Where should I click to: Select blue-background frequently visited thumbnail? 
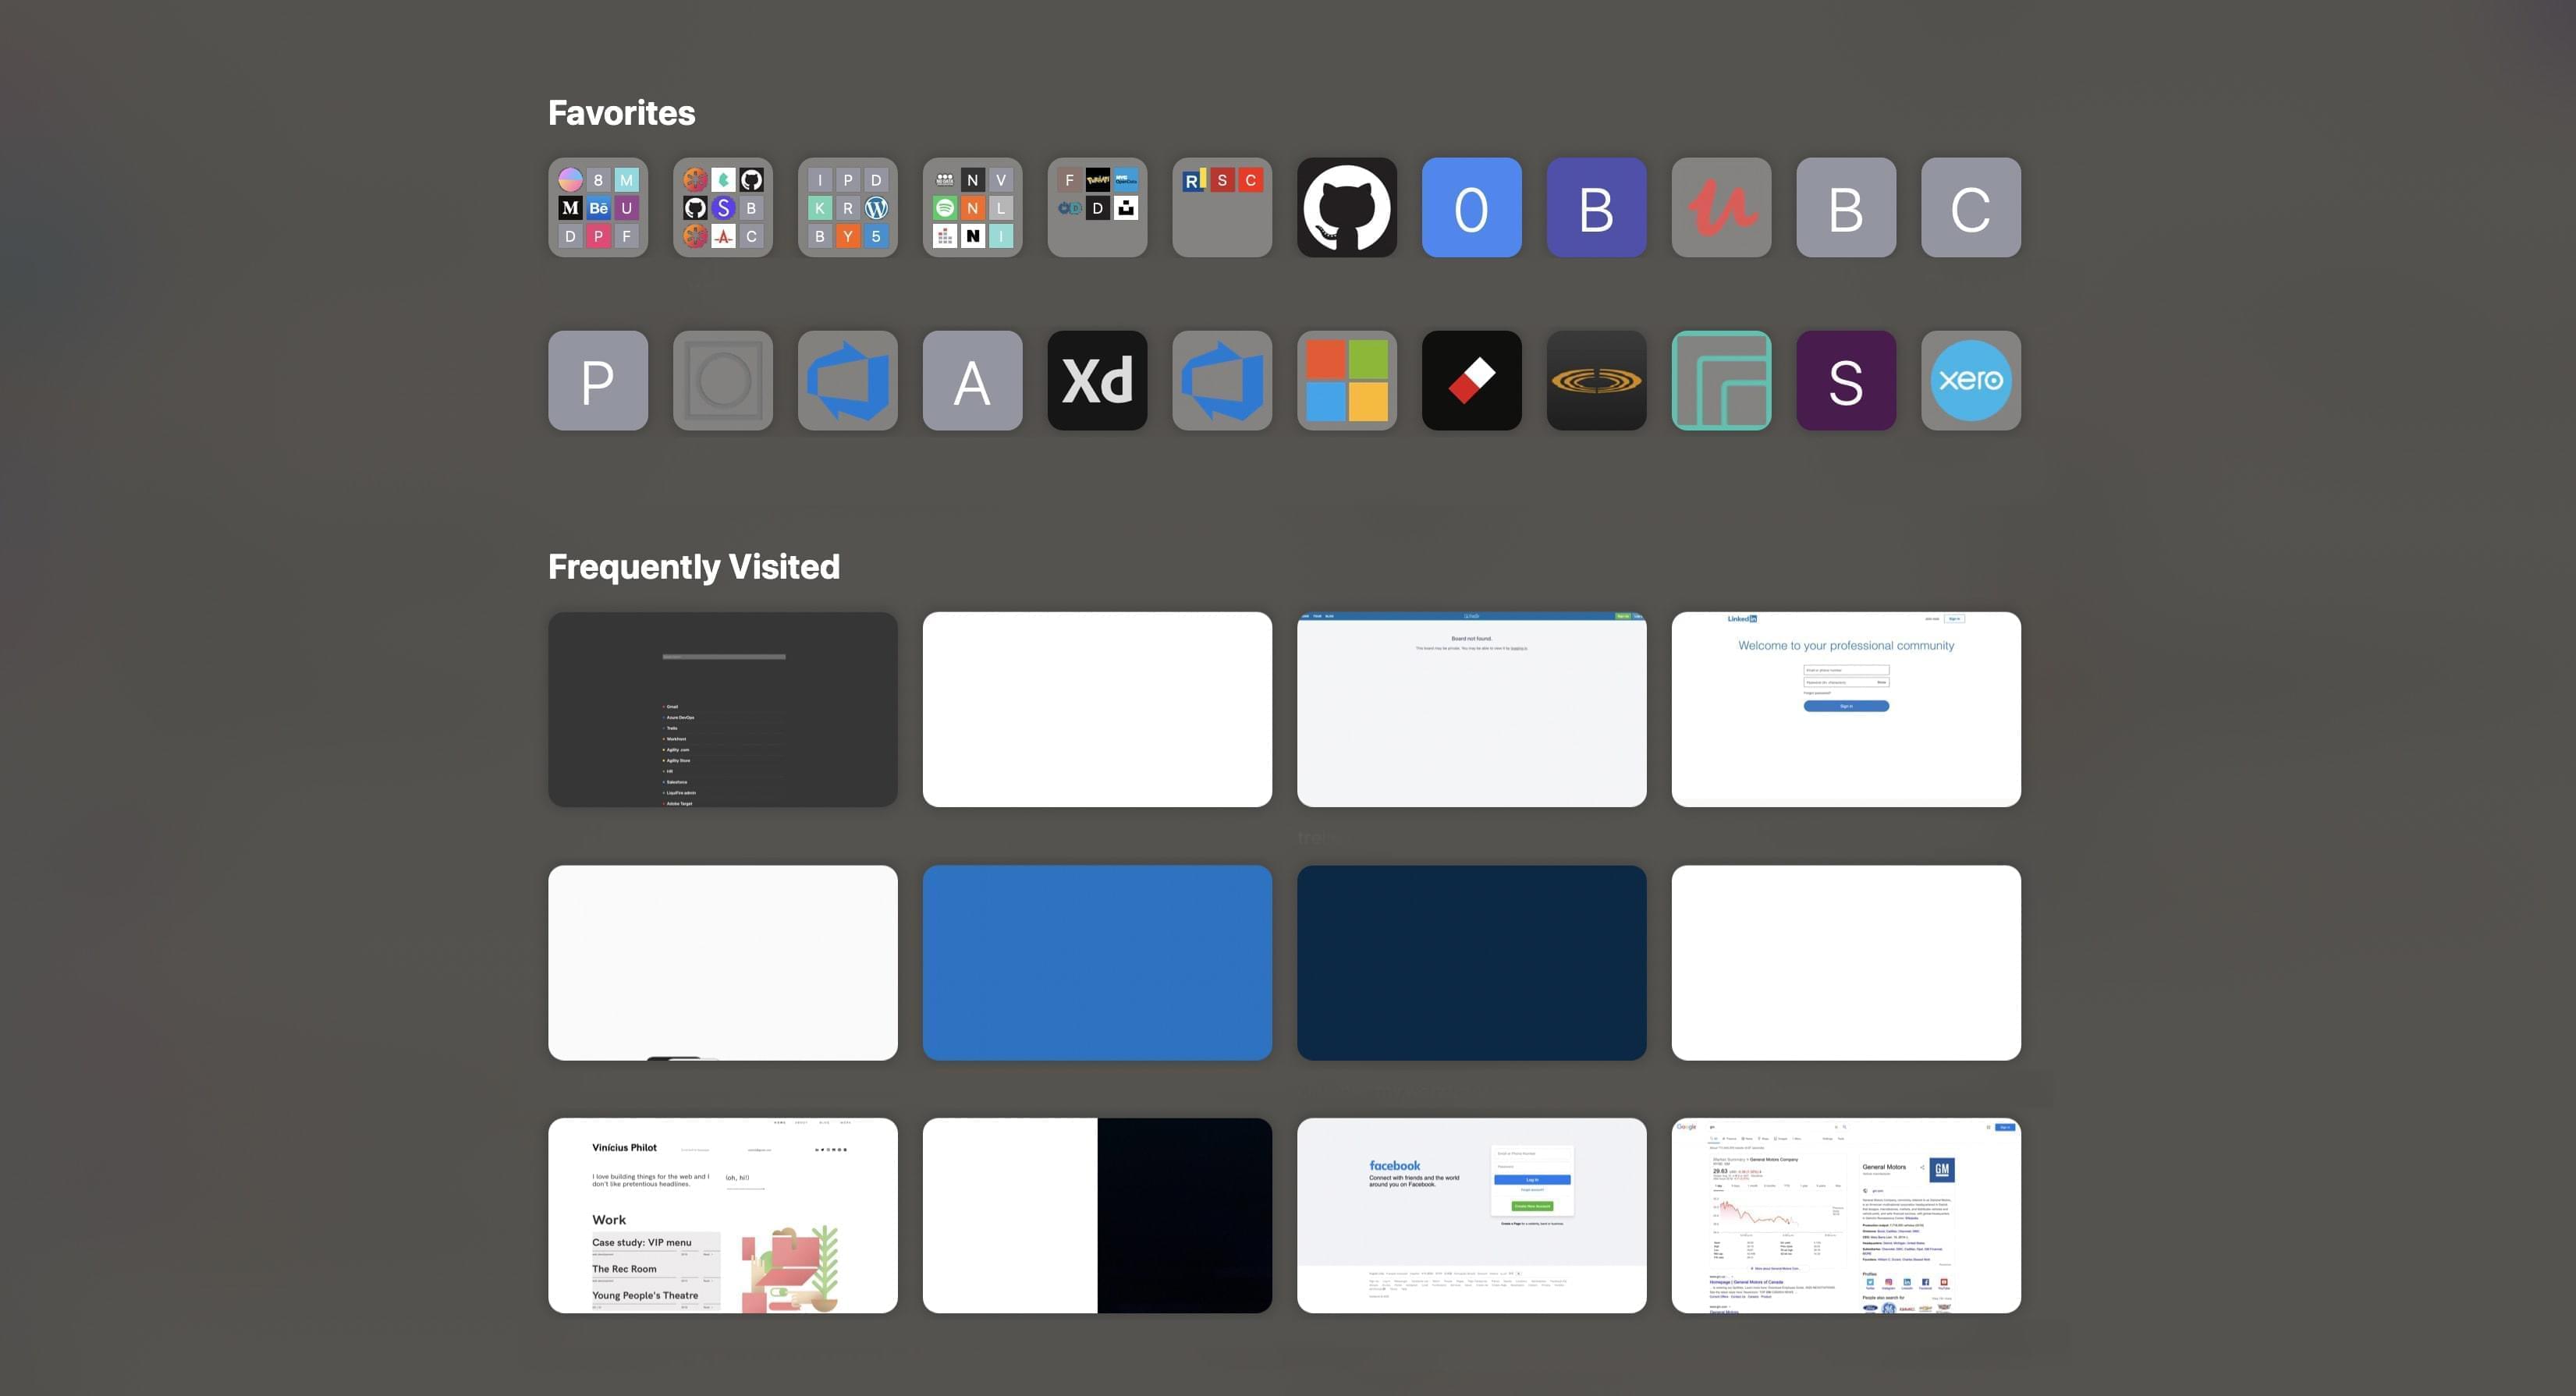tap(1097, 961)
